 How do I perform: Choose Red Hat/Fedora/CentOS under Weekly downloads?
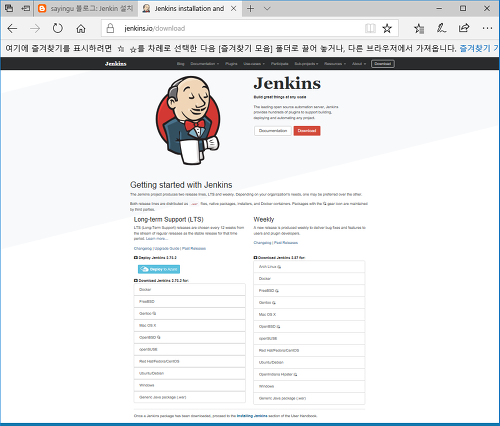309,351
